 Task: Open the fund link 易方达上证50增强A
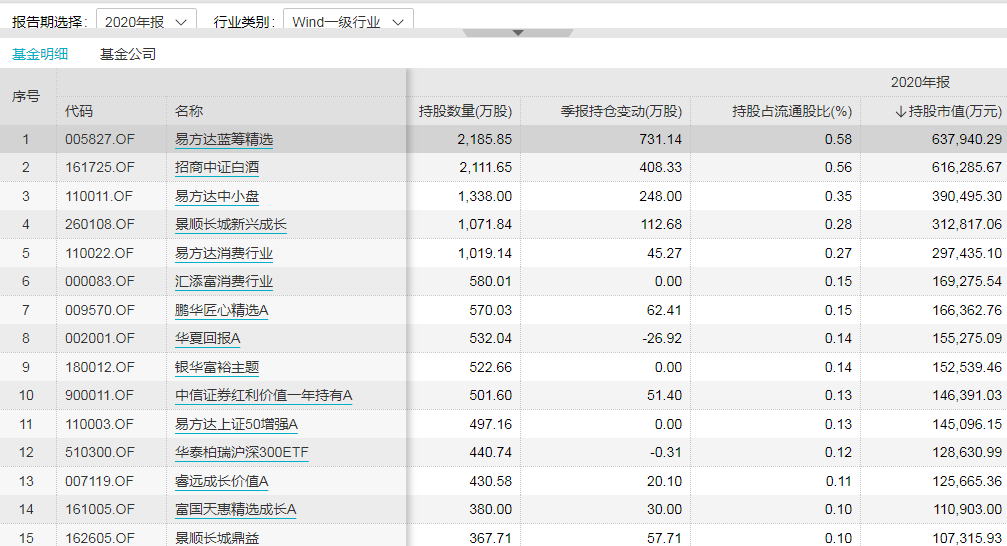tap(236, 425)
